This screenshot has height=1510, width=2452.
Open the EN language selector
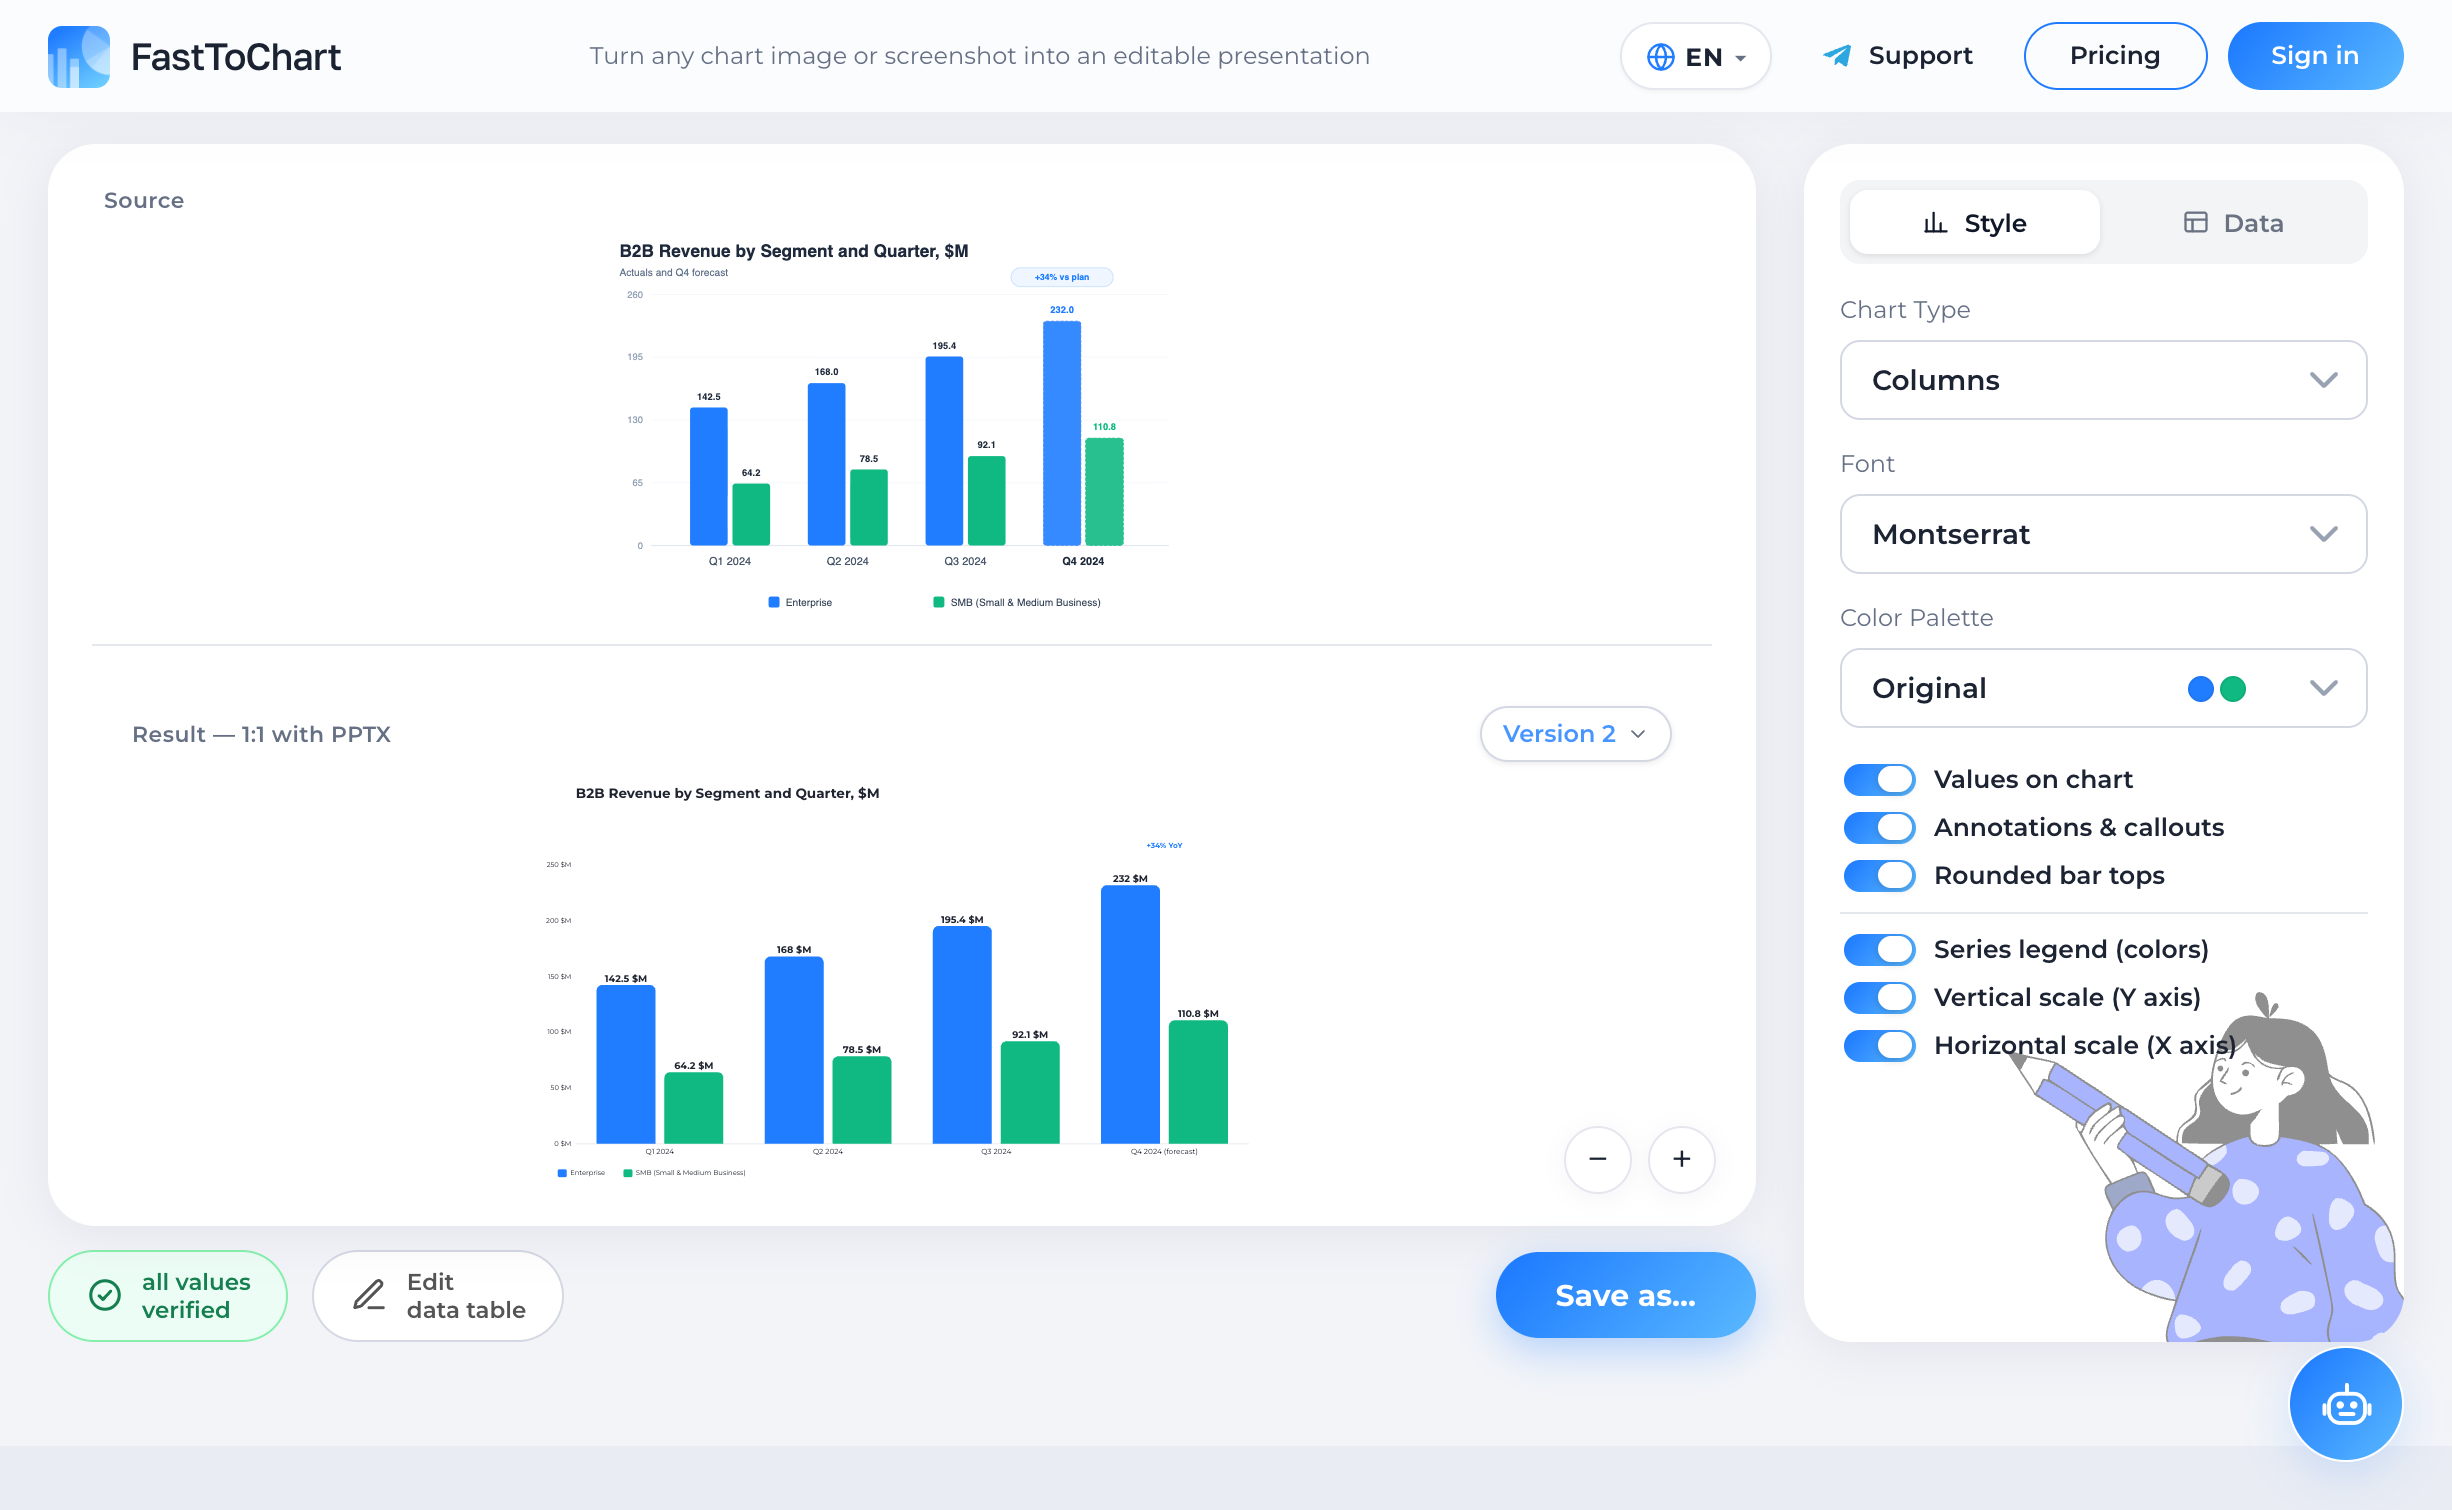[x=1696, y=56]
